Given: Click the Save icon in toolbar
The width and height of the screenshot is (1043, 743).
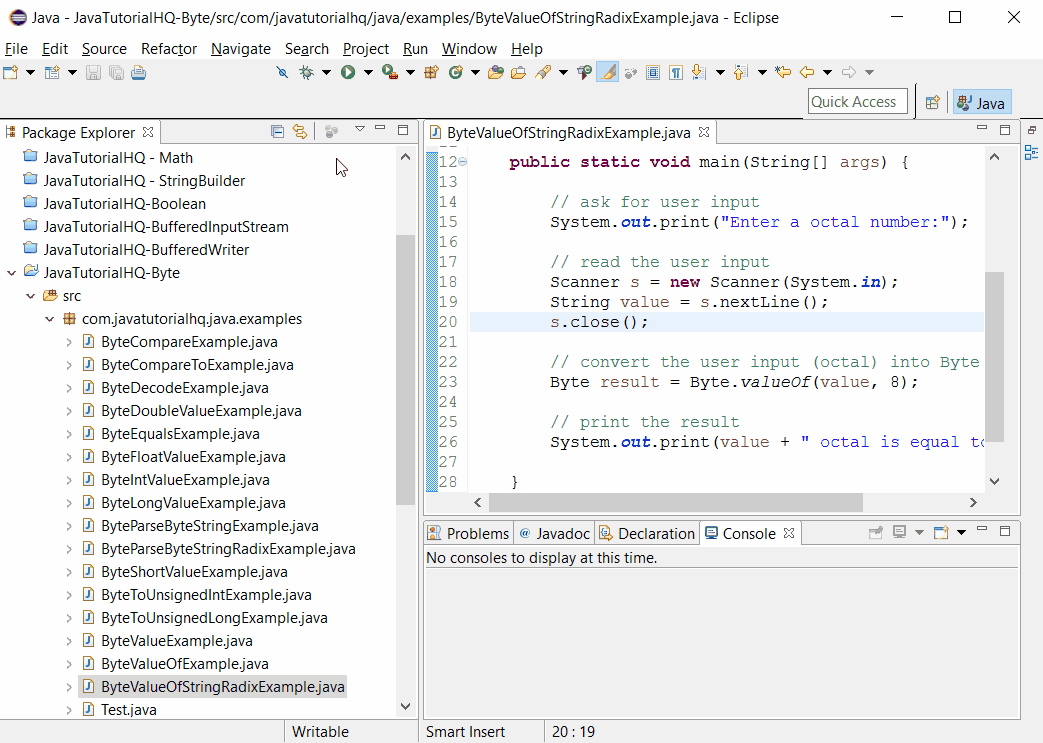Looking at the screenshot, I should coord(95,72).
